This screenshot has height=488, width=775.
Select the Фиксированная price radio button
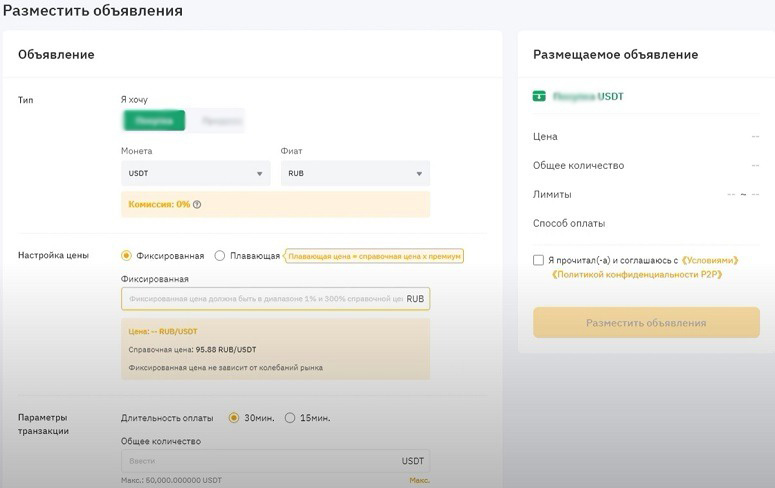tap(126, 256)
